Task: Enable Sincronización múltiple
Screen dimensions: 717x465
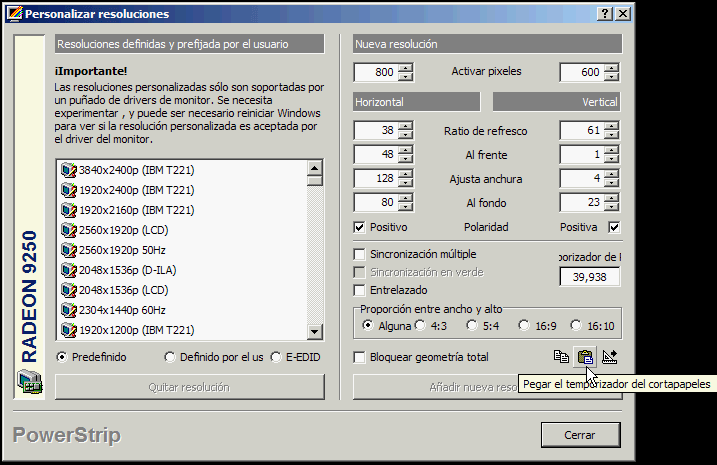Action: point(359,254)
